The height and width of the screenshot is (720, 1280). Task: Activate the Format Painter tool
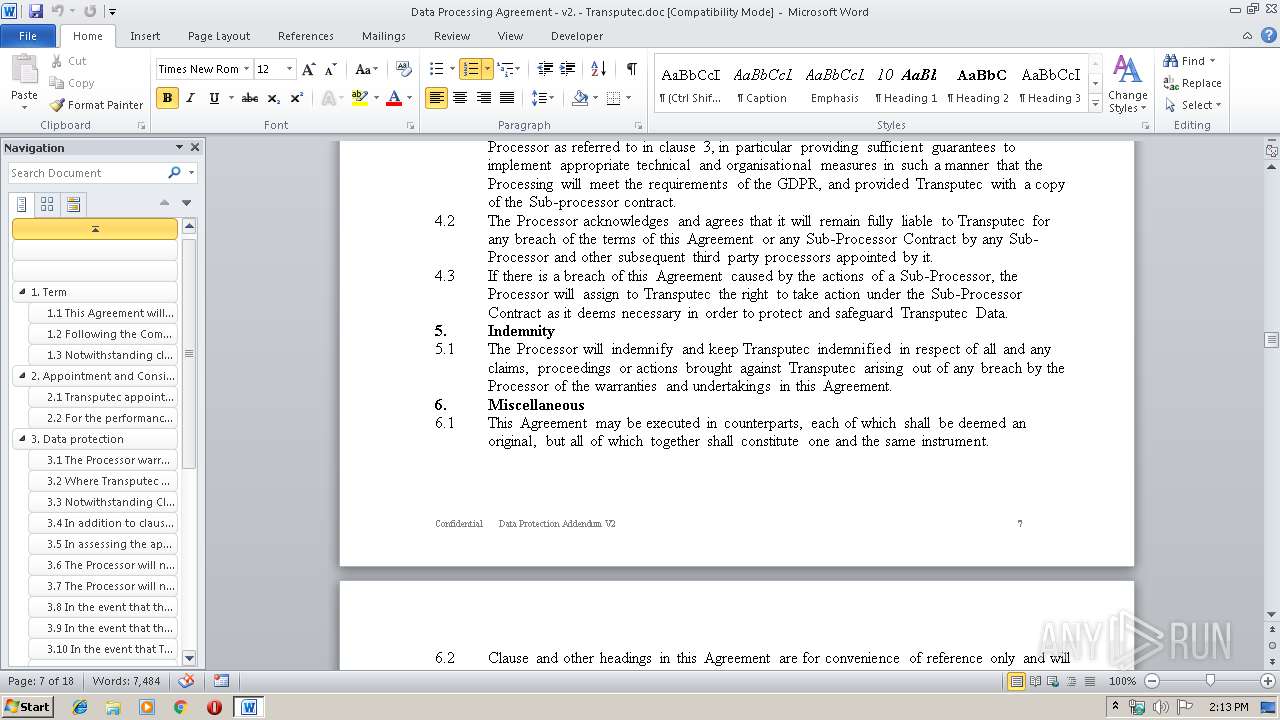pos(97,105)
